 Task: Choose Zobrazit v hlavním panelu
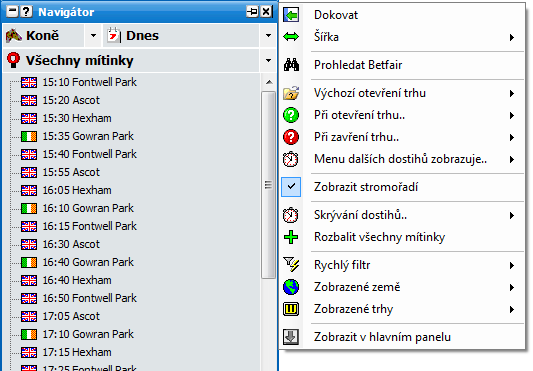point(402,337)
